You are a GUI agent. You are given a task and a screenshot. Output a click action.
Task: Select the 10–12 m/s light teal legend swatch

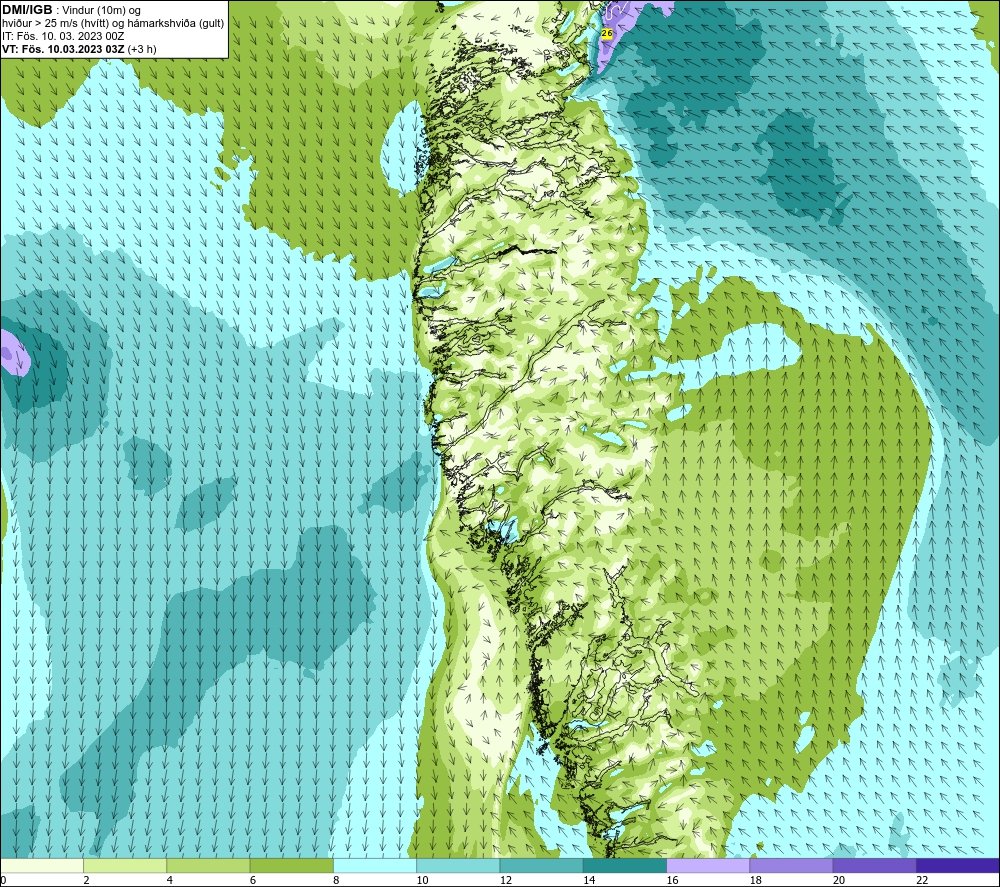pyautogui.click(x=458, y=865)
